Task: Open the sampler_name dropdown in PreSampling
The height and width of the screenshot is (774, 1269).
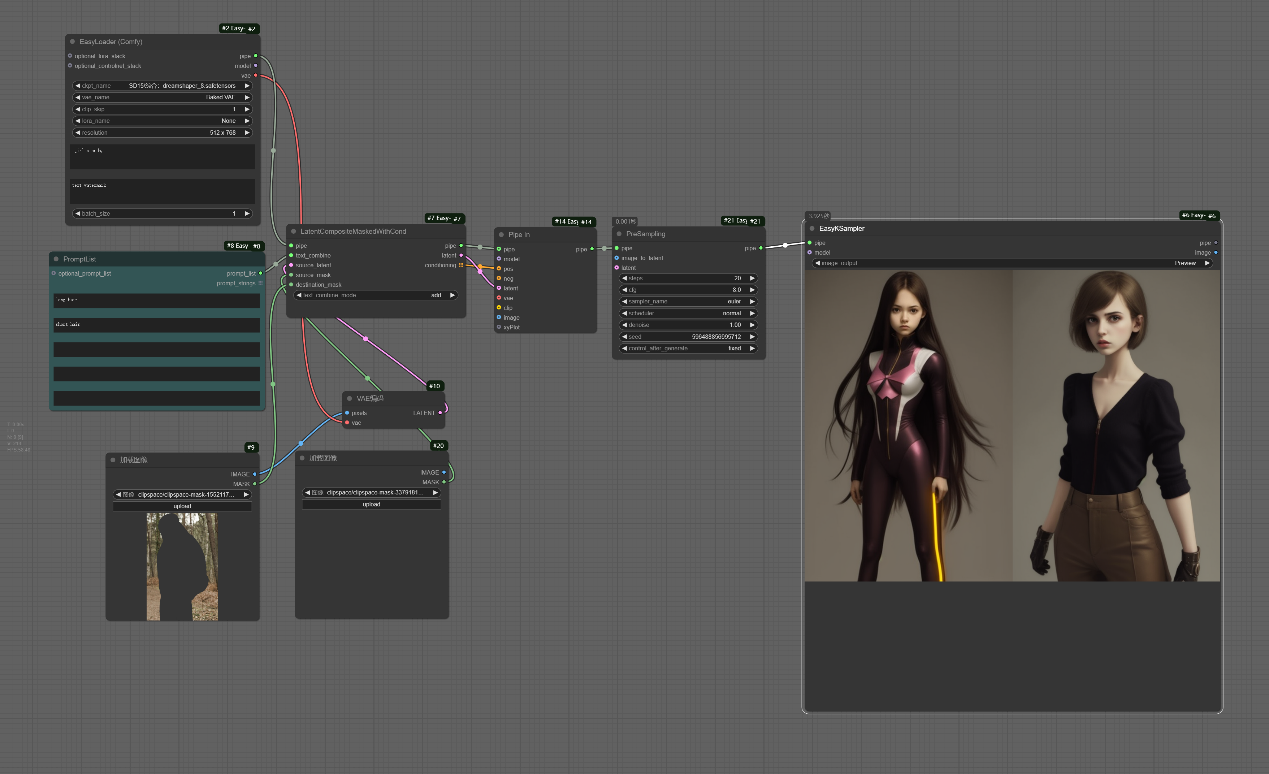Action: [x=688, y=301]
